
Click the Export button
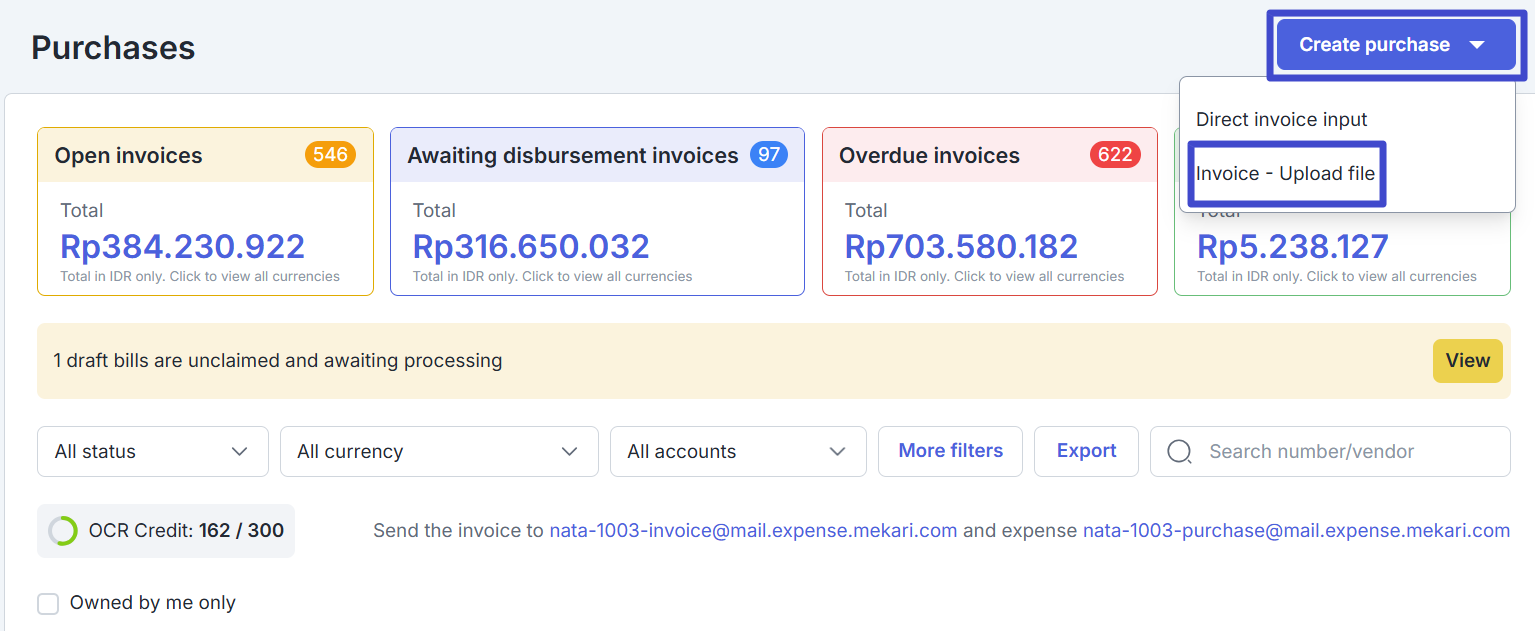pyautogui.click(x=1086, y=452)
